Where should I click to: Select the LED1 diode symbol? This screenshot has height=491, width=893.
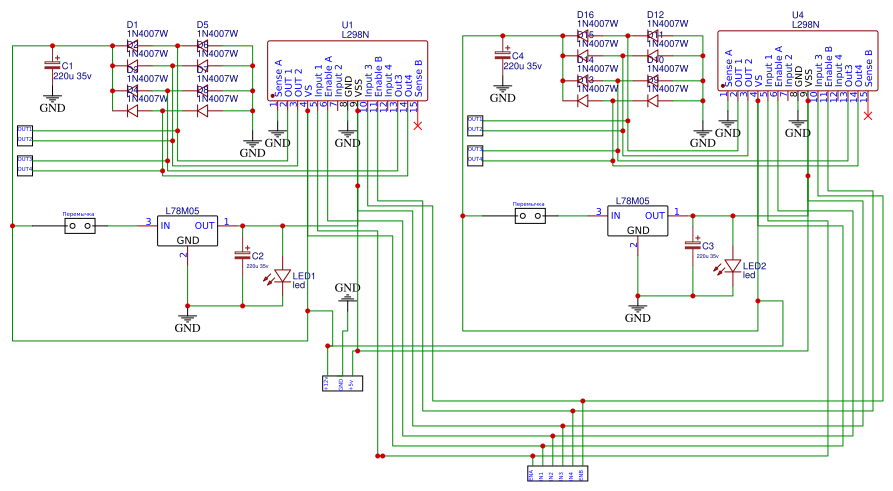tap(279, 277)
